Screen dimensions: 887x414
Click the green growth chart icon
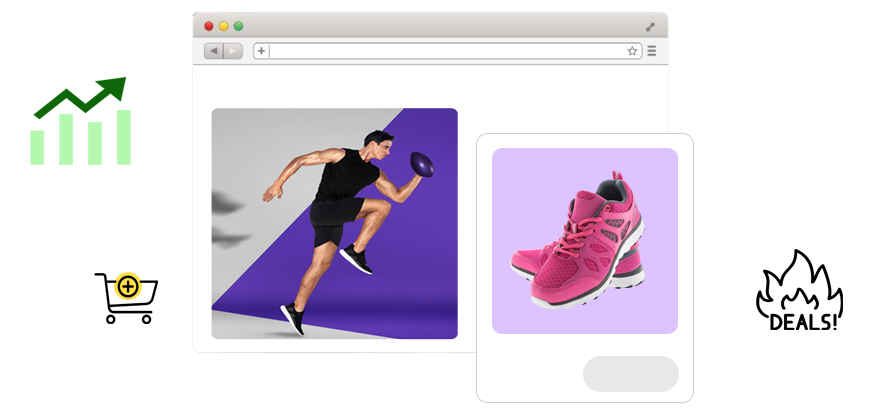click(x=80, y=121)
